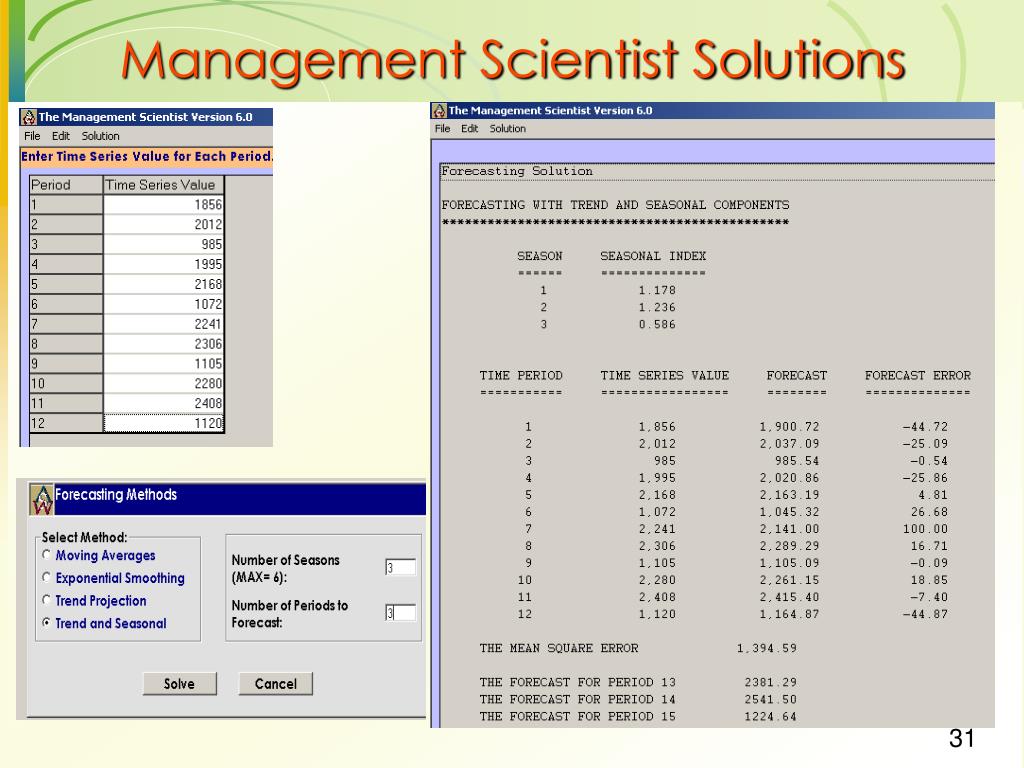Click the period 8 value cell 2306
1024x768 pixels.
(x=163, y=344)
